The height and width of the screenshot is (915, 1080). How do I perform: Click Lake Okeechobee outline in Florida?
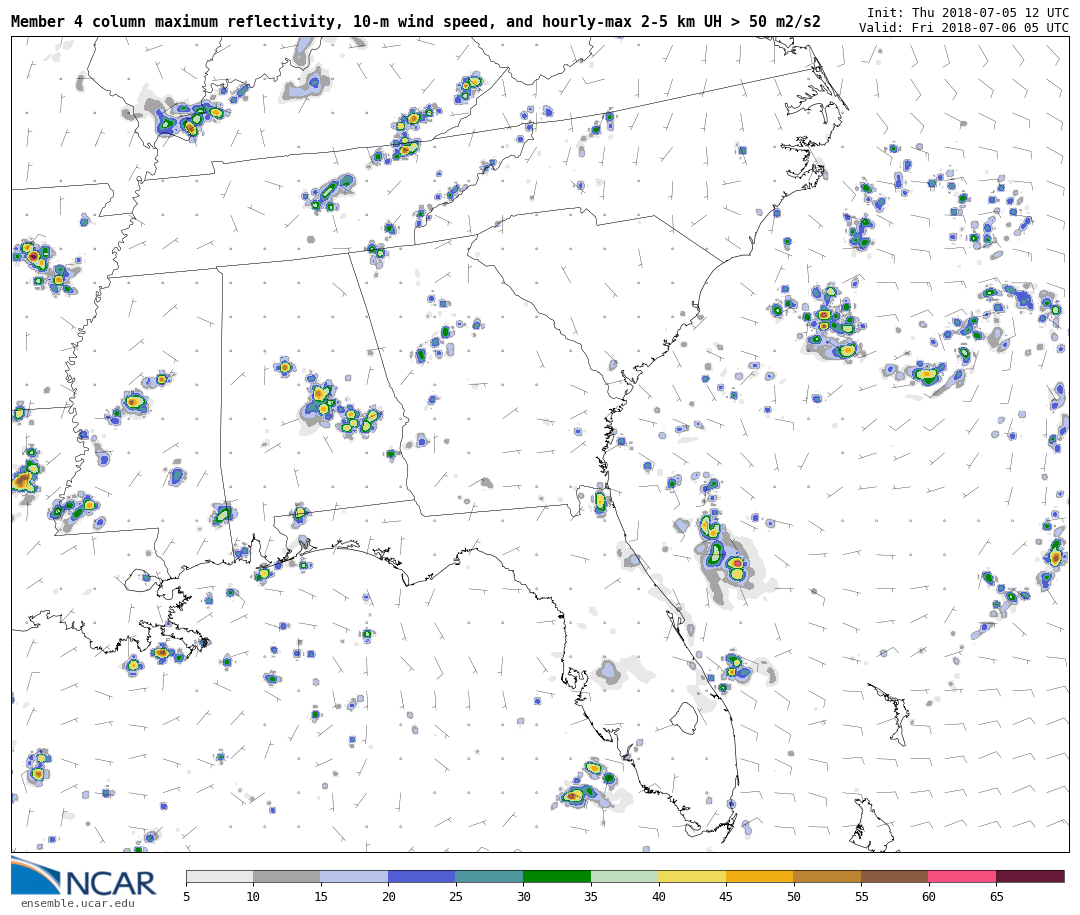684,717
